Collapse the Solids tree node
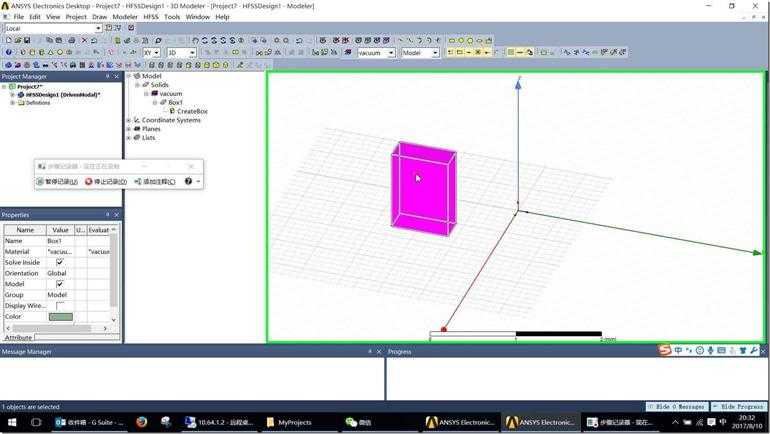770x434 pixels. pos(138,85)
